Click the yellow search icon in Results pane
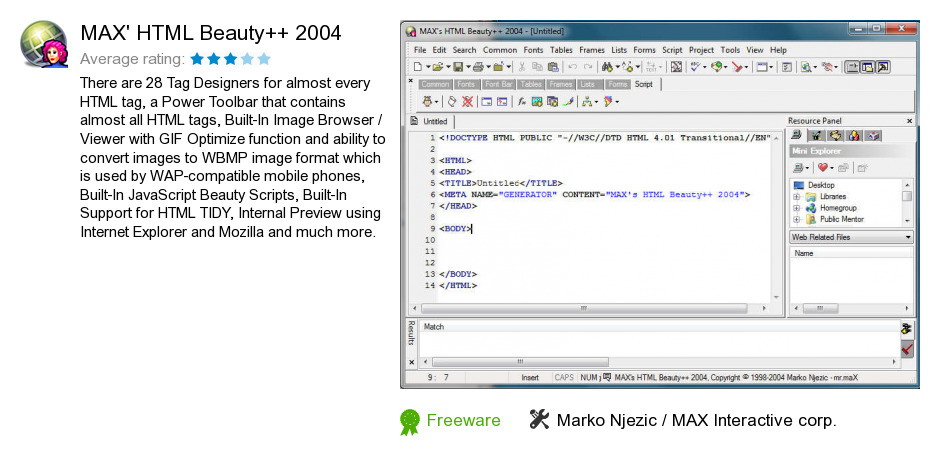940x466 pixels. (x=906, y=329)
